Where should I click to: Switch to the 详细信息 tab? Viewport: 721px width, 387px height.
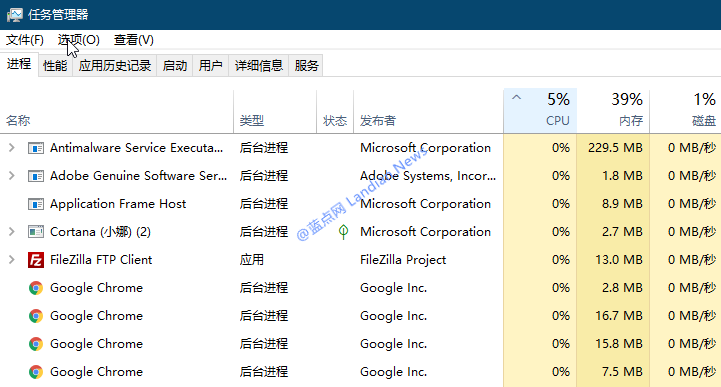(259, 66)
